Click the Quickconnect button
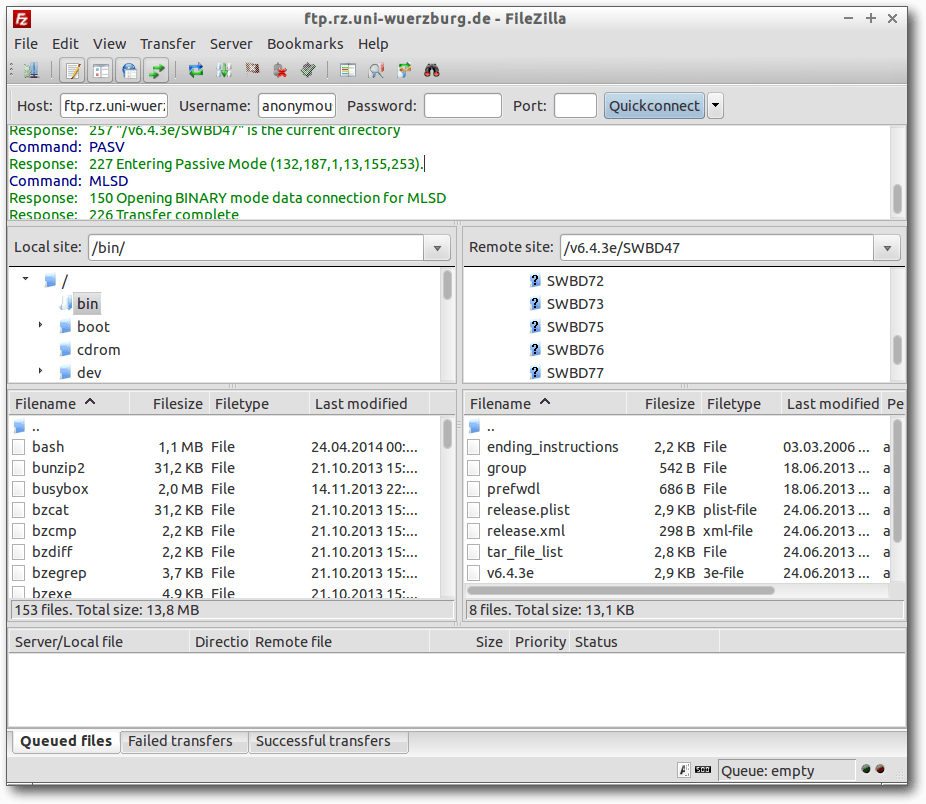 coord(654,106)
